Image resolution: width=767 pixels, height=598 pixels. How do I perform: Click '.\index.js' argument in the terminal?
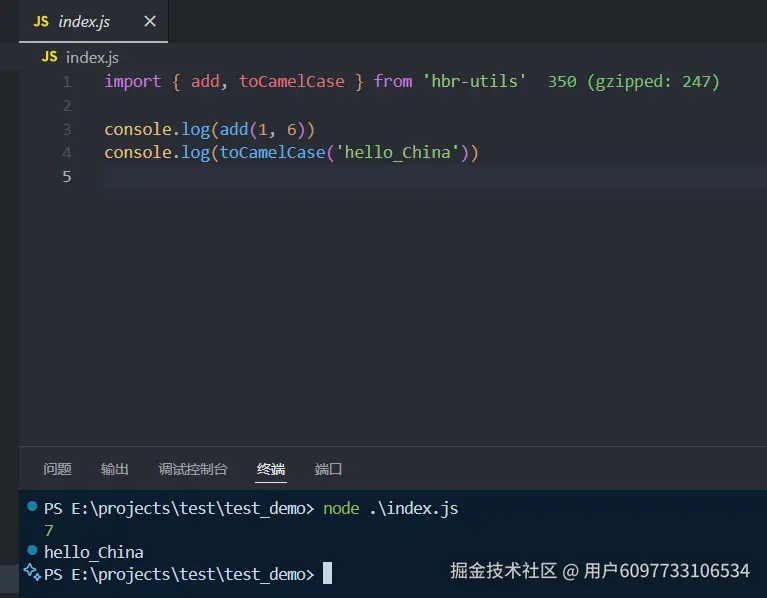pos(414,509)
